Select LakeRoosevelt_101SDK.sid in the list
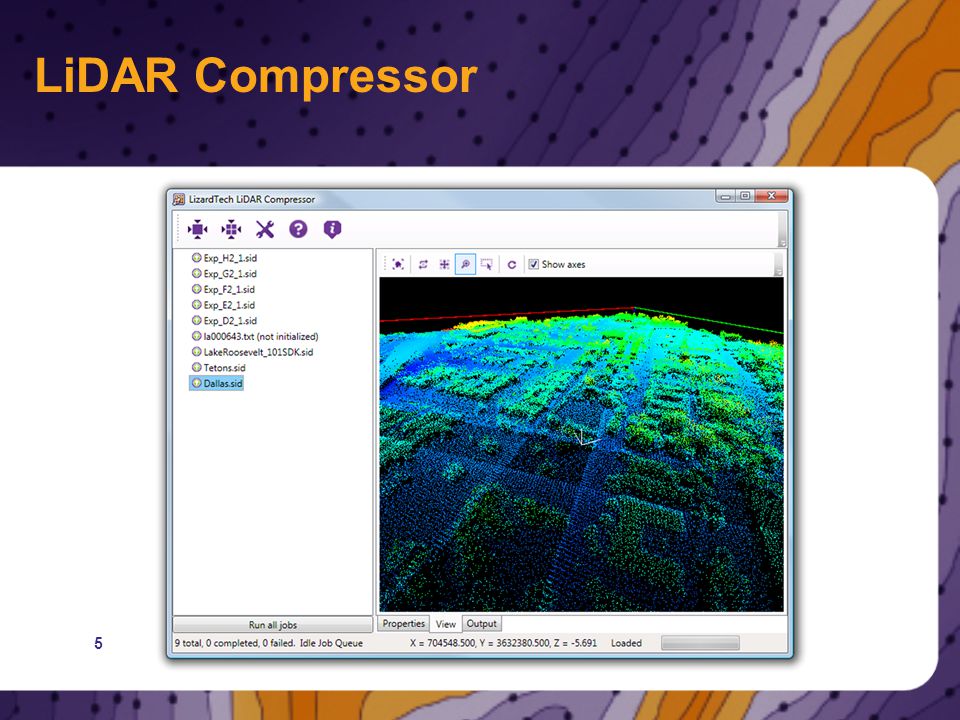The height and width of the screenshot is (720, 960). point(252,352)
